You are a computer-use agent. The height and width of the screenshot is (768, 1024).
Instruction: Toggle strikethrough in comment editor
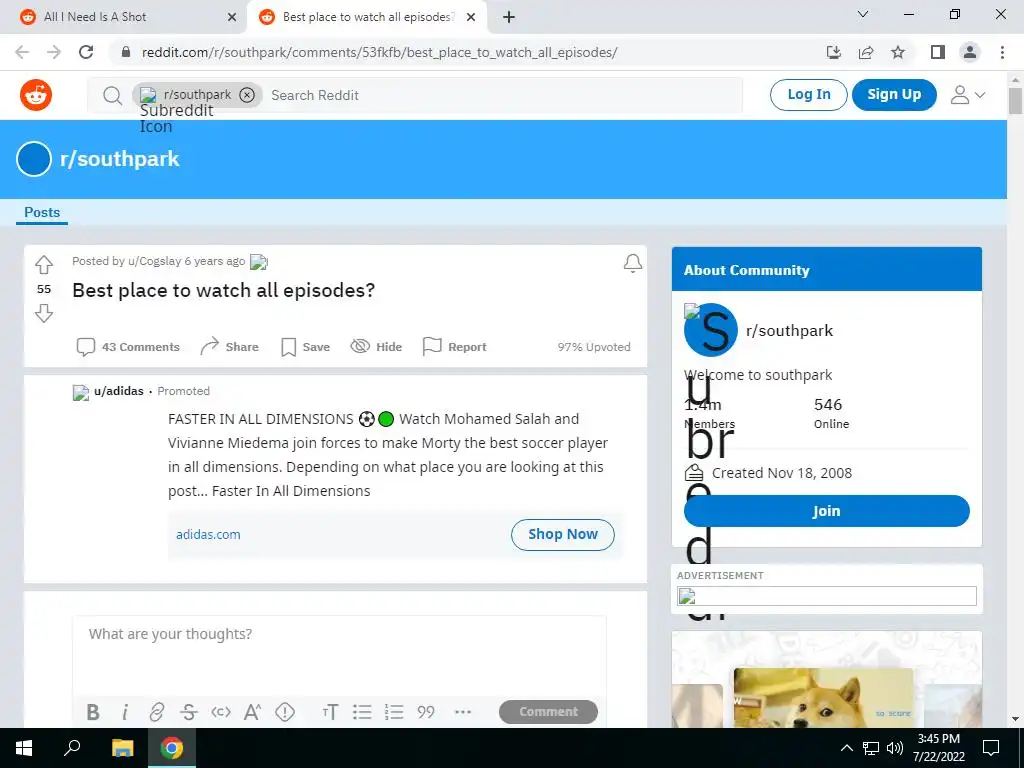pos(189,712)
